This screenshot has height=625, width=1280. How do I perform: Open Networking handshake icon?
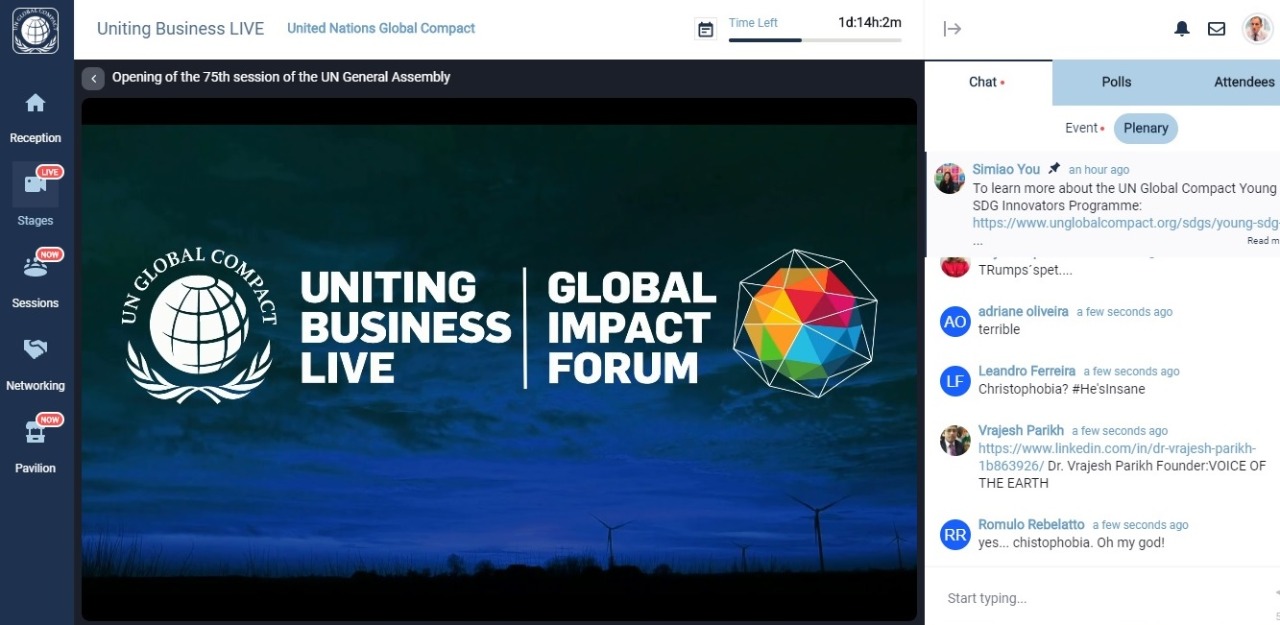tap(36, 350)
